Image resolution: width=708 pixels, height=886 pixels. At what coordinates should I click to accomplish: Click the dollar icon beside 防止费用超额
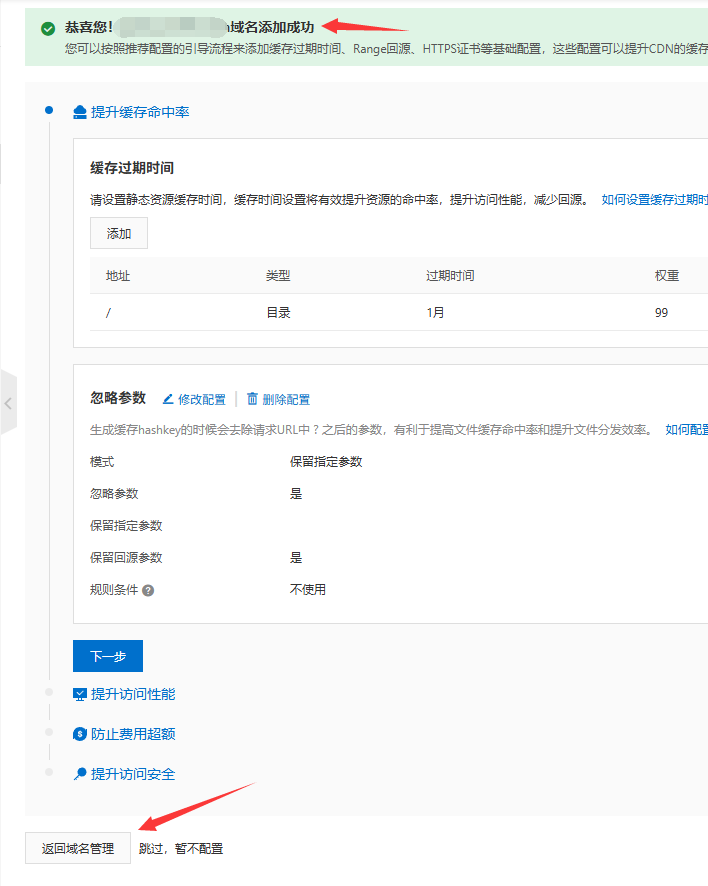coord(81,734)
